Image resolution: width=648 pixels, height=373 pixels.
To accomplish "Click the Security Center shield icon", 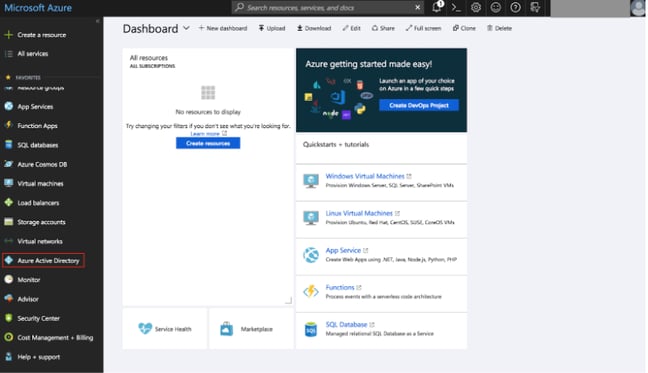I will point(9,318).
